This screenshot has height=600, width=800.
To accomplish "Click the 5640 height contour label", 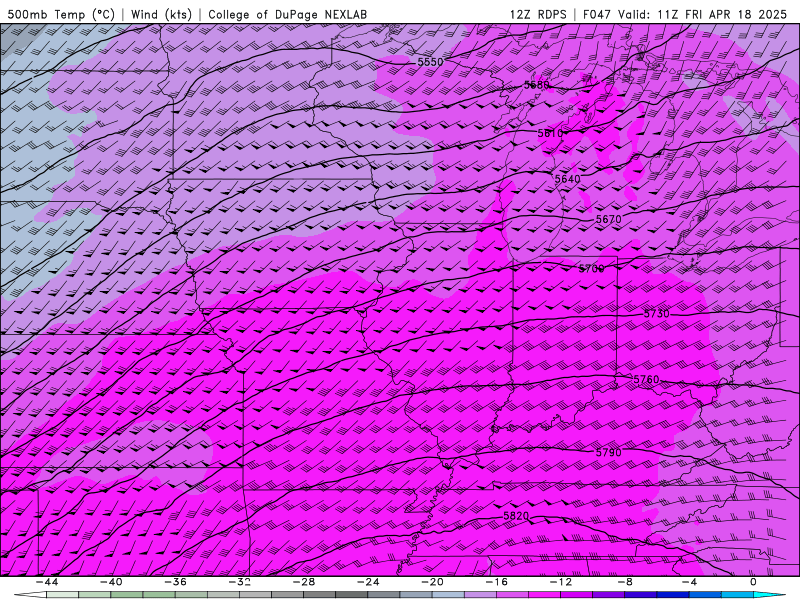I will pyautogui.click(x=567, y=179).
